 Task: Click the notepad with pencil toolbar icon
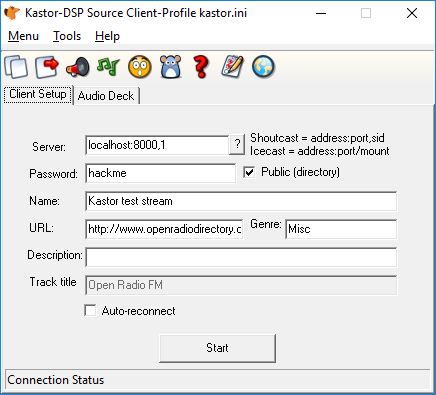pos(232,67)
